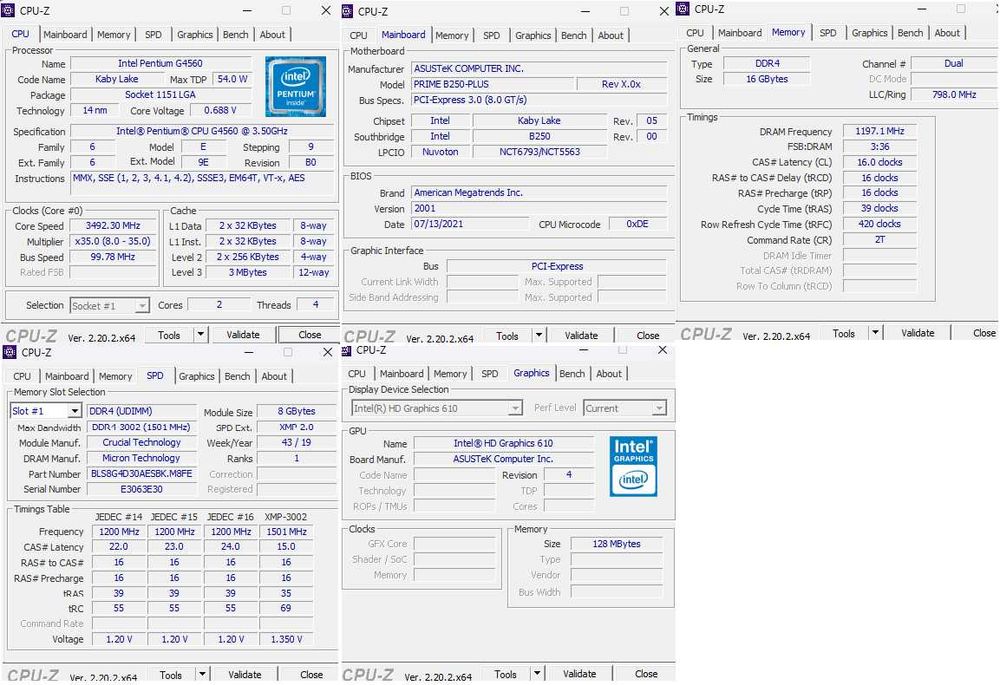Click Validate in the Graphics window
1000x685 pixels.
point(579,673)
